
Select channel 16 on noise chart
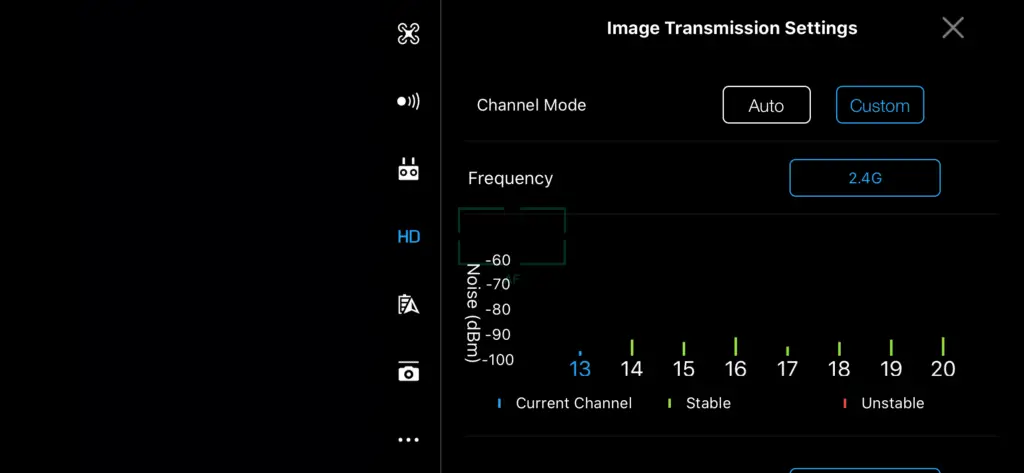click(x=735, y=368)
